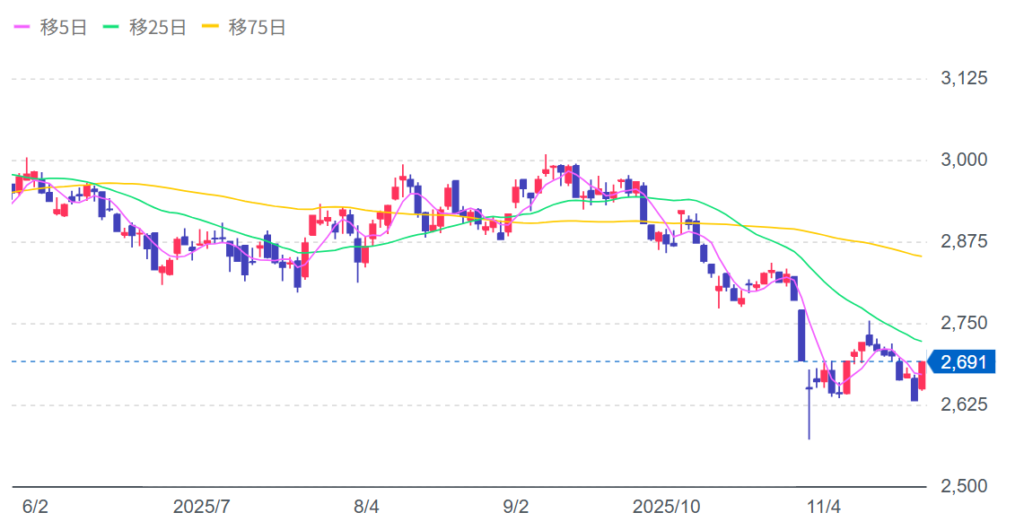Select the 6/2 date on time axis
The height and width of the screenshot is (530, 1024).
[35, 507]
